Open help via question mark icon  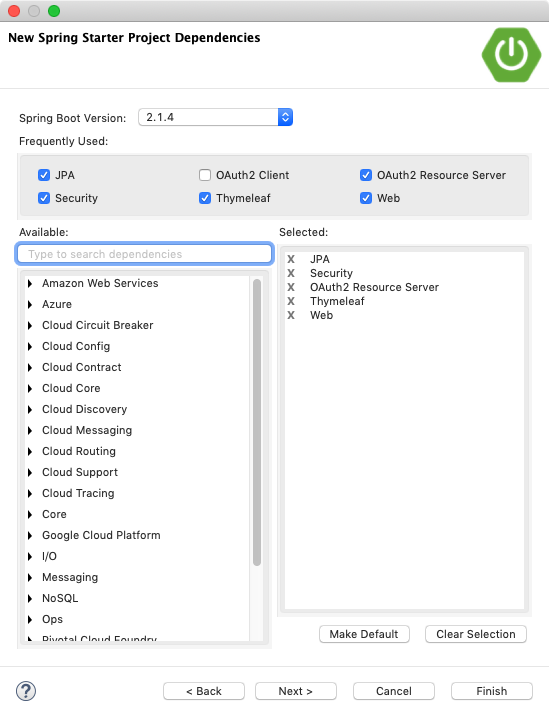(26, 691)
